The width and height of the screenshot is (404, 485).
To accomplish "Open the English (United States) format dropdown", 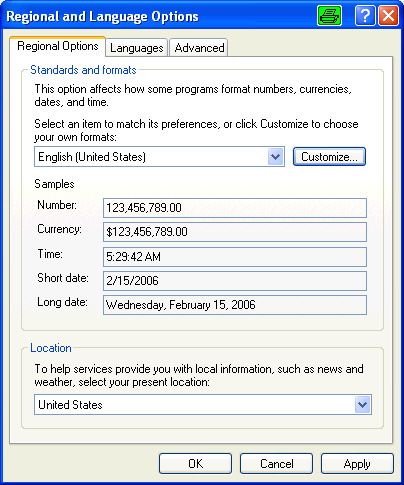I will 159,157.
